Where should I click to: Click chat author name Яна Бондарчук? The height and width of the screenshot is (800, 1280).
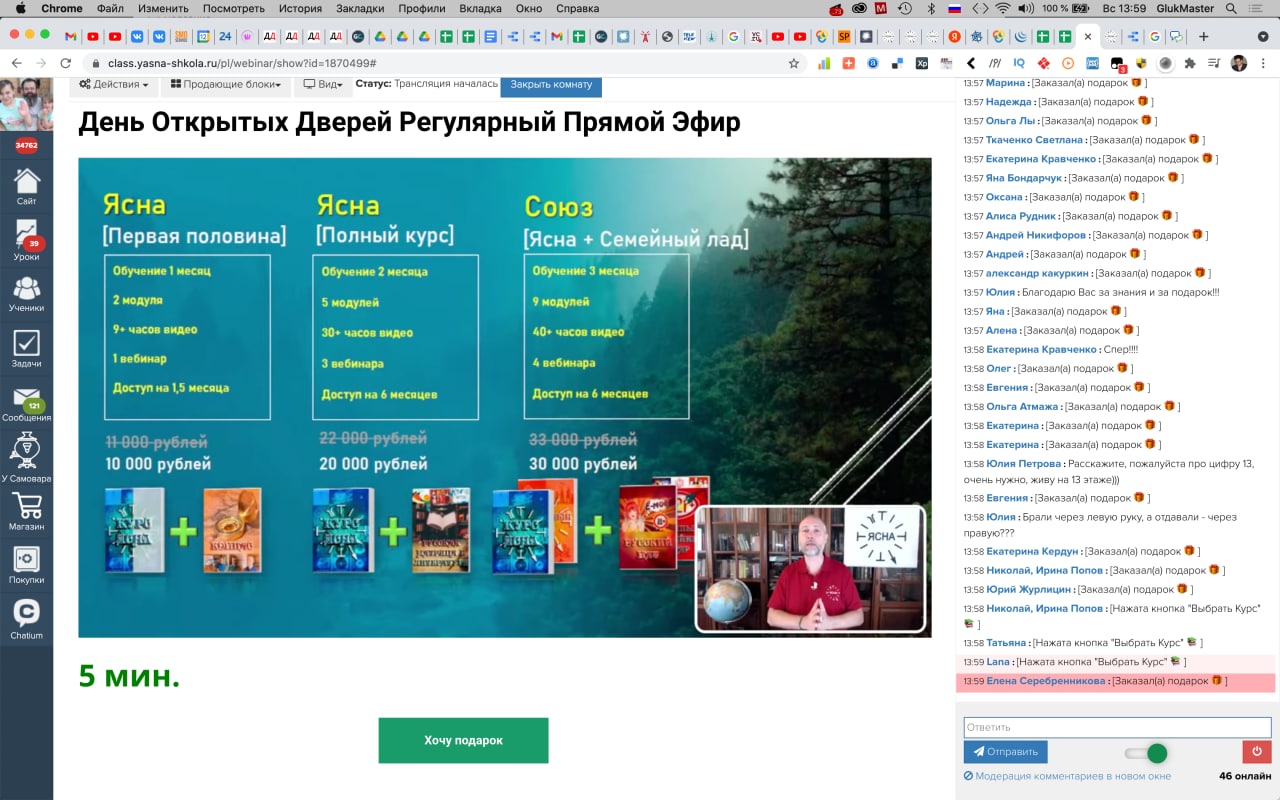click(1024, 178)
